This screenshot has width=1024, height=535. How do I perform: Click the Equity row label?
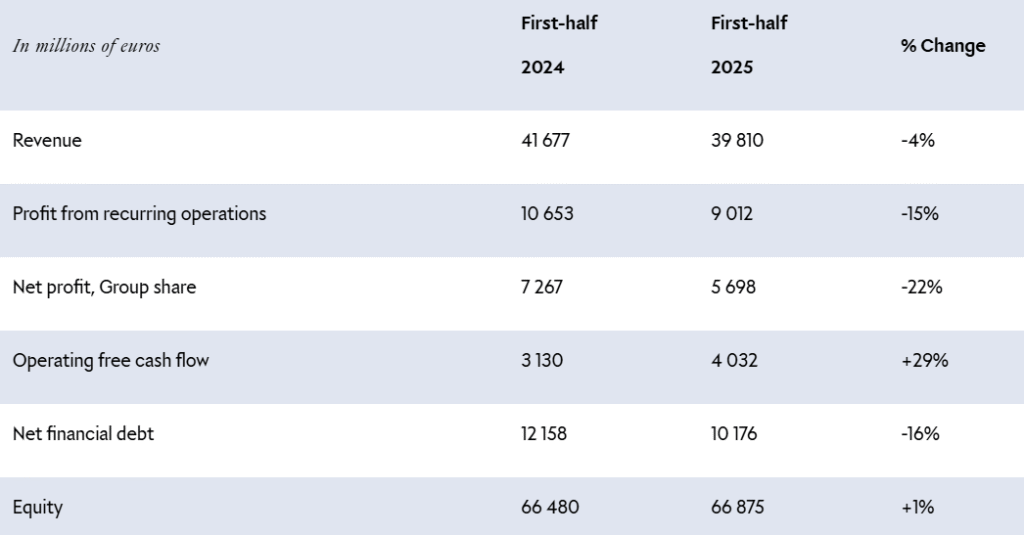[x=38, y=508]
